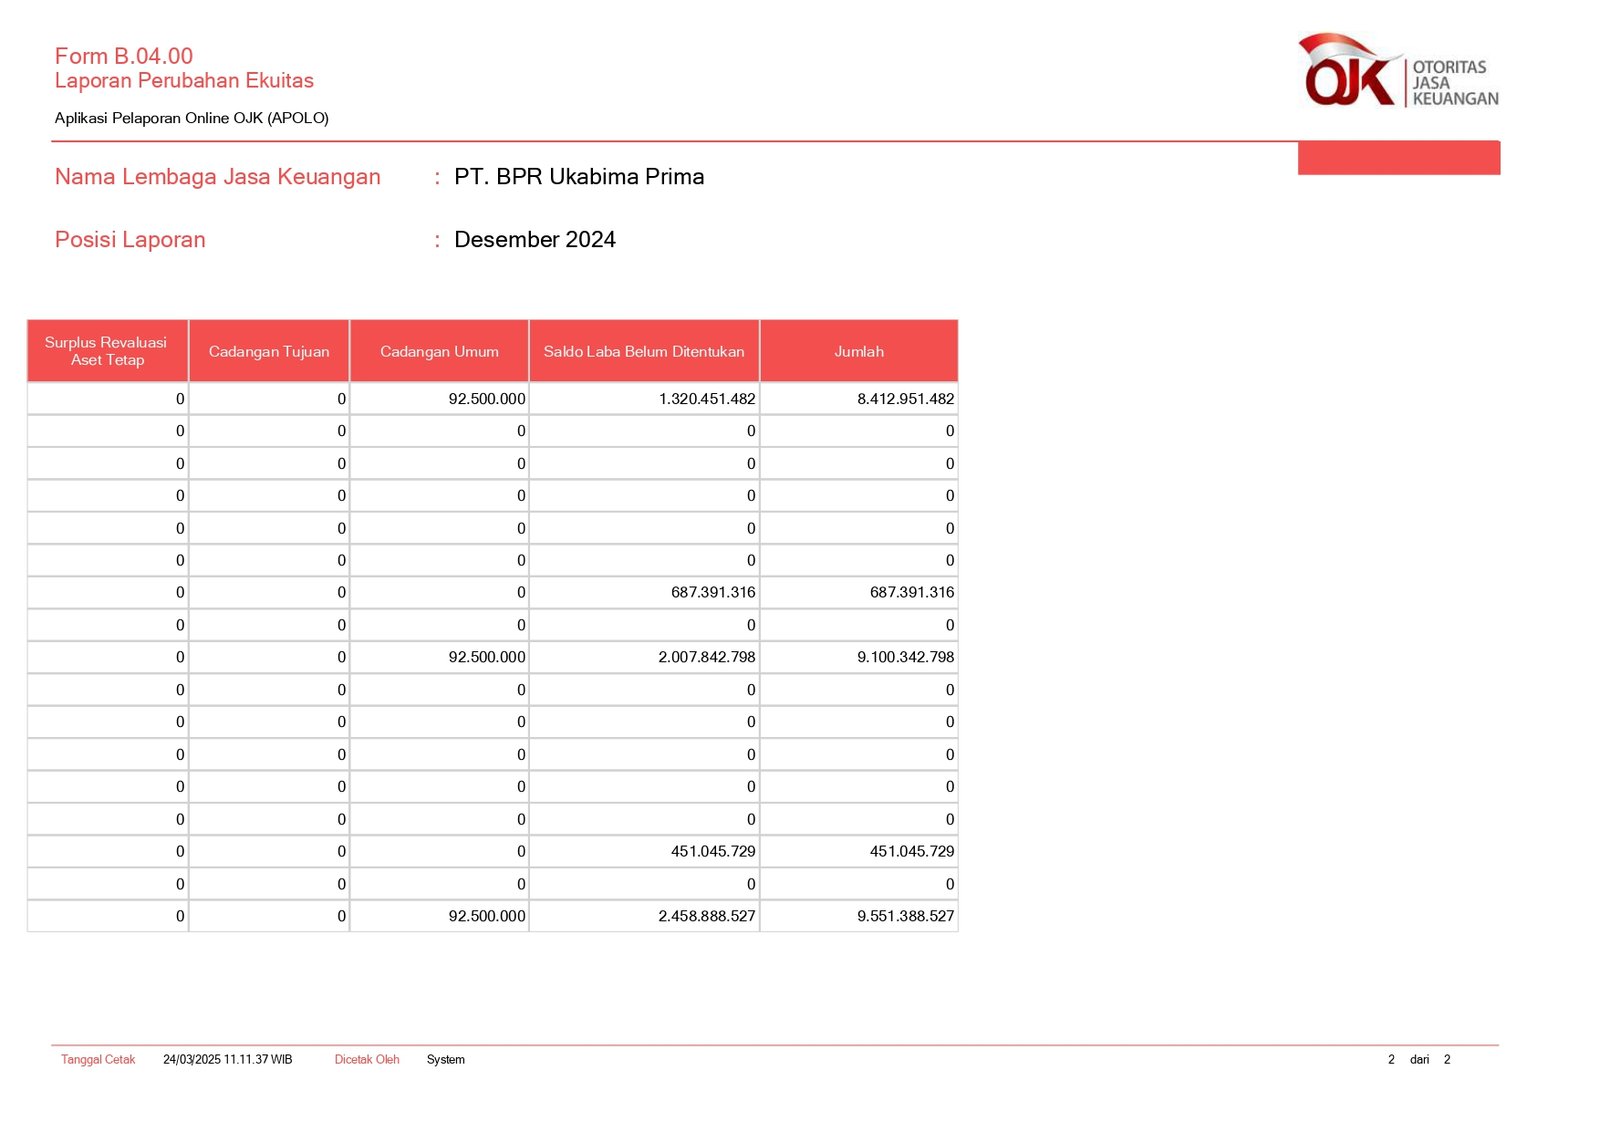
Task: Click the Laporan Perubahan Ekuitas heading
Action: tap(184, 81)
